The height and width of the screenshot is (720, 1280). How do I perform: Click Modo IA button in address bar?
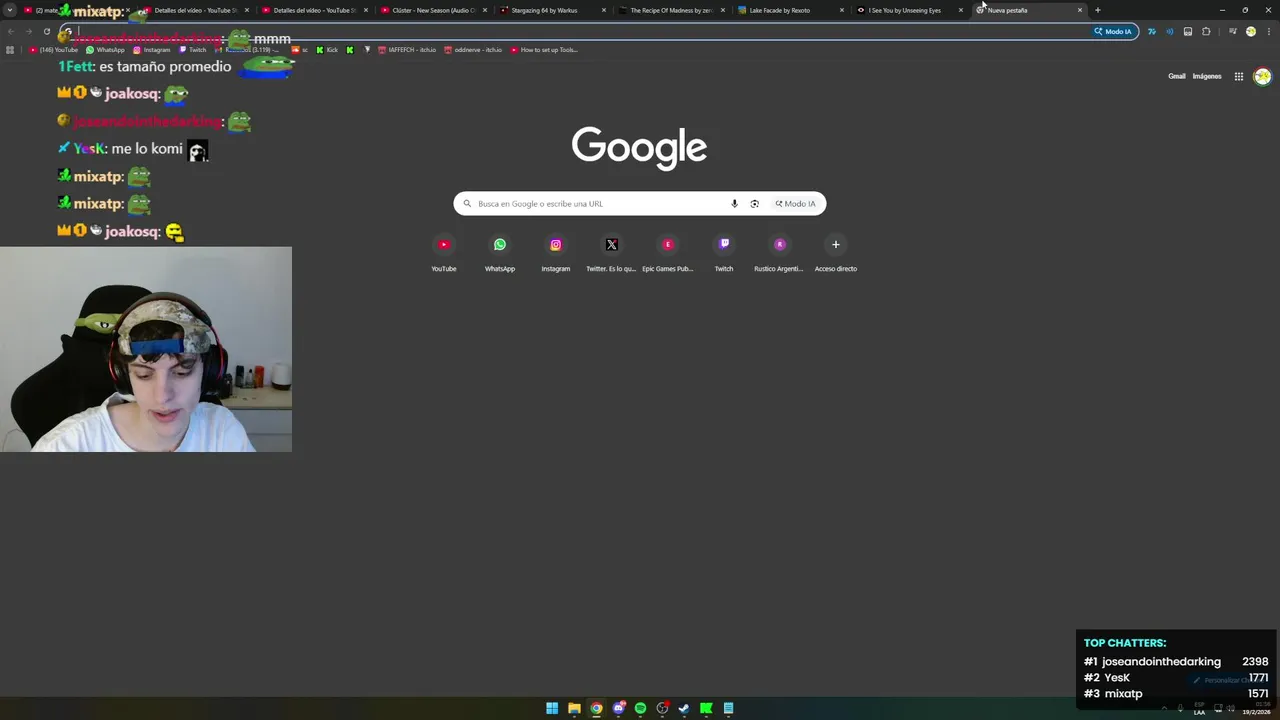coord(1114,31)
